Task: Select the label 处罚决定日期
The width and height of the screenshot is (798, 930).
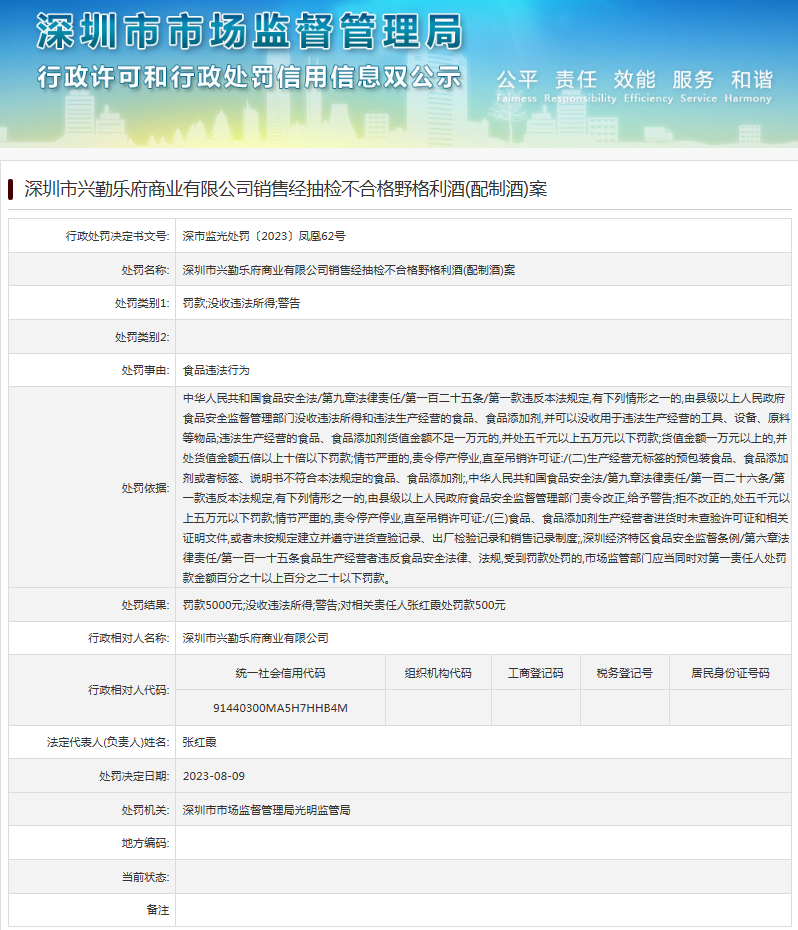Action: [x=134, y=776]
